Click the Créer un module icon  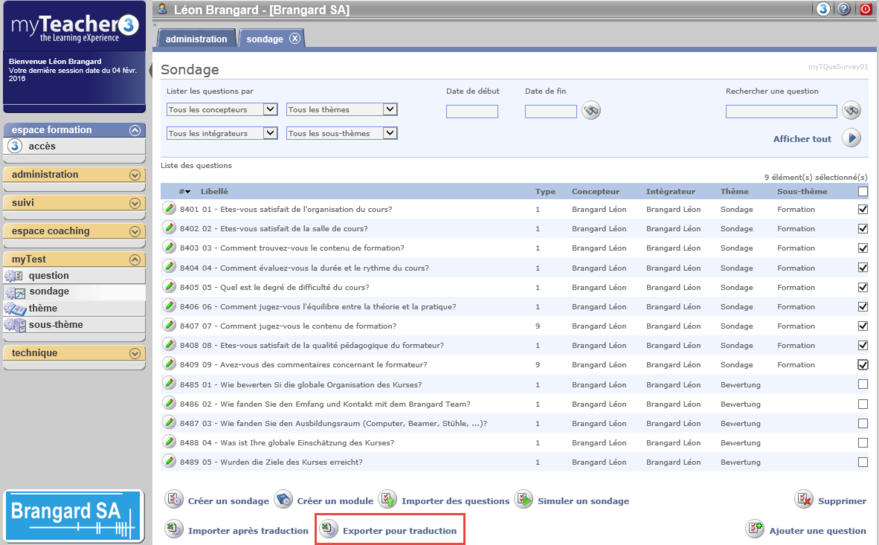pos(284,500)
